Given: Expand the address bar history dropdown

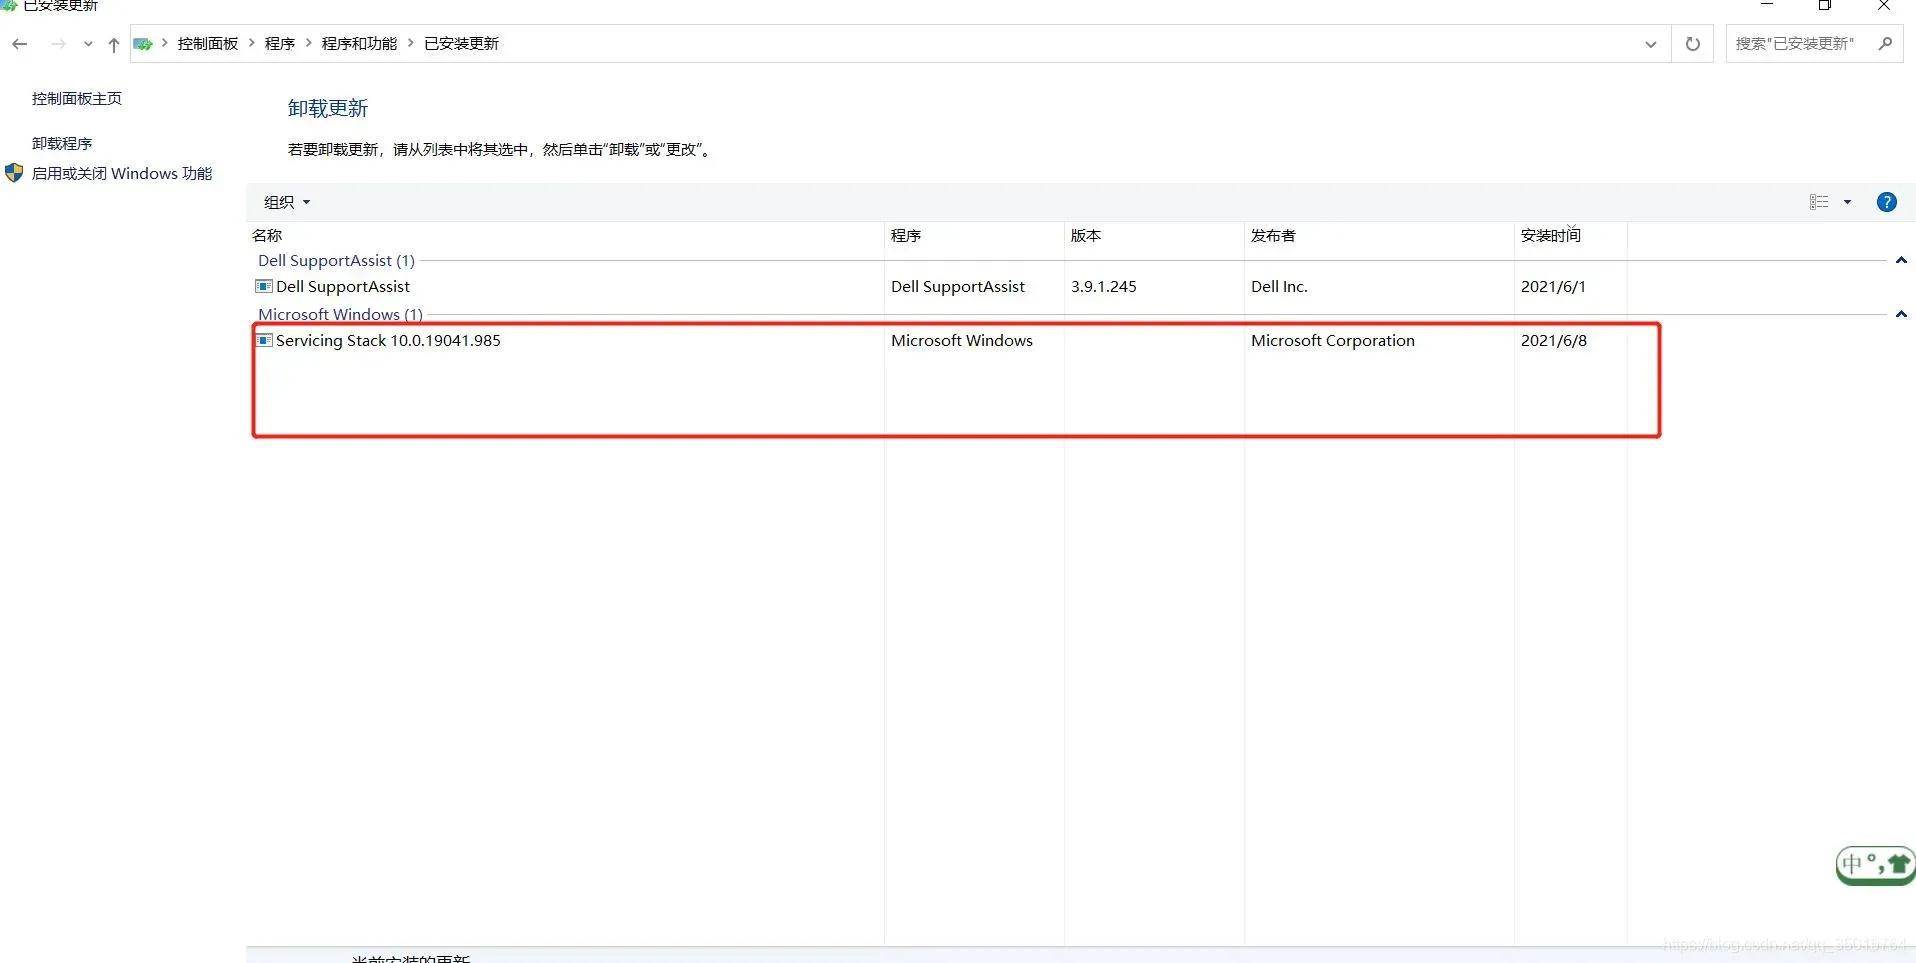Looking at the screenshot, I should click(1650, 44).
